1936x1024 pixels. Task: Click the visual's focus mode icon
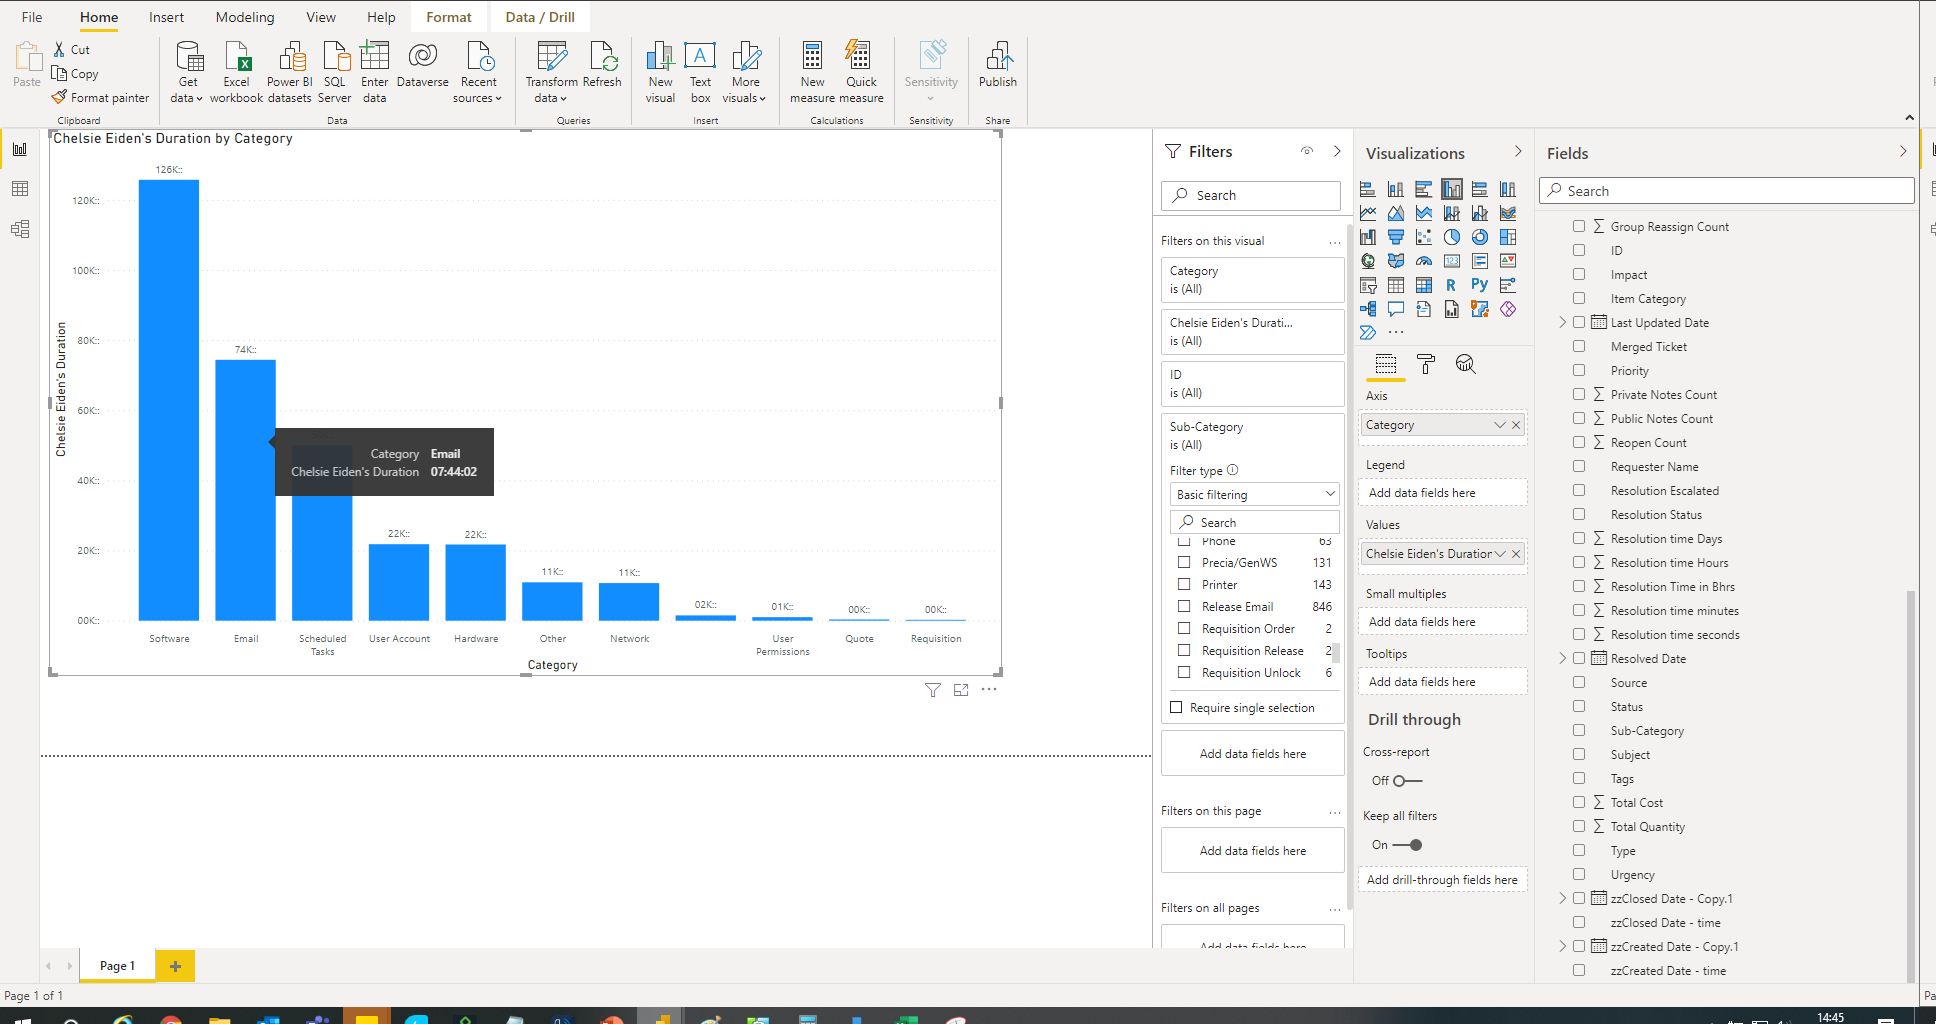[961, 690]
